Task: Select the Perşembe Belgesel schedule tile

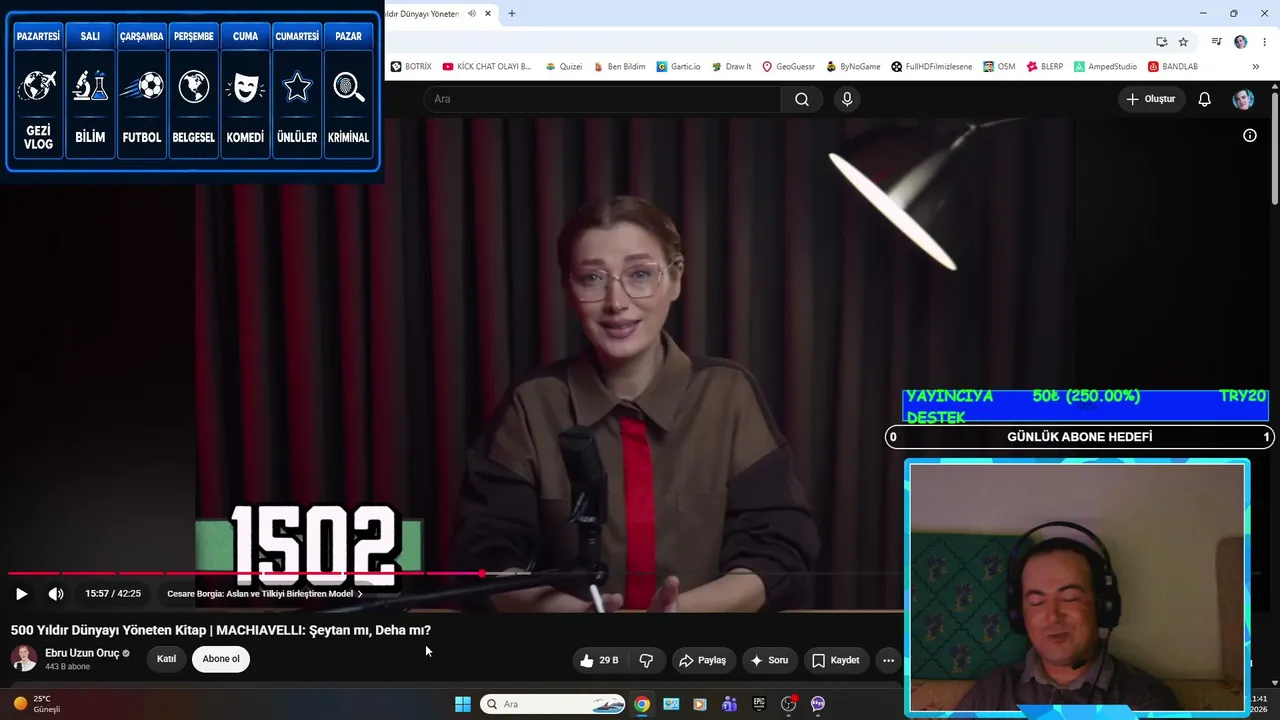Action: point(193,92)
